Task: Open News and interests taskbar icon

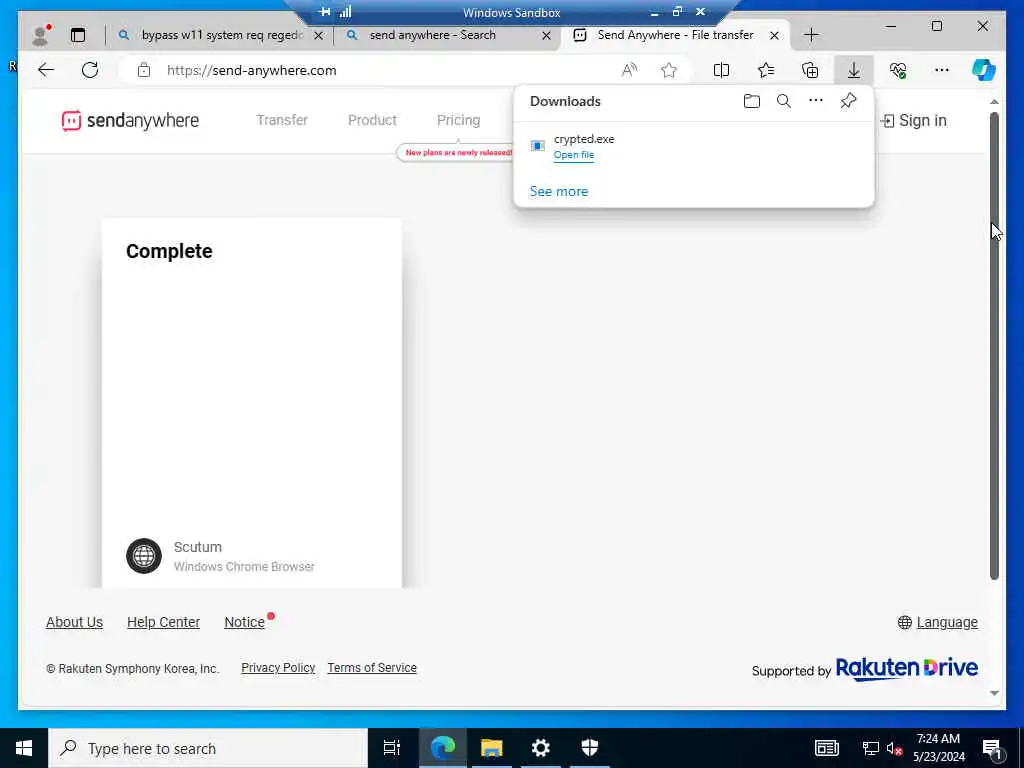Action: coord(827,748)
